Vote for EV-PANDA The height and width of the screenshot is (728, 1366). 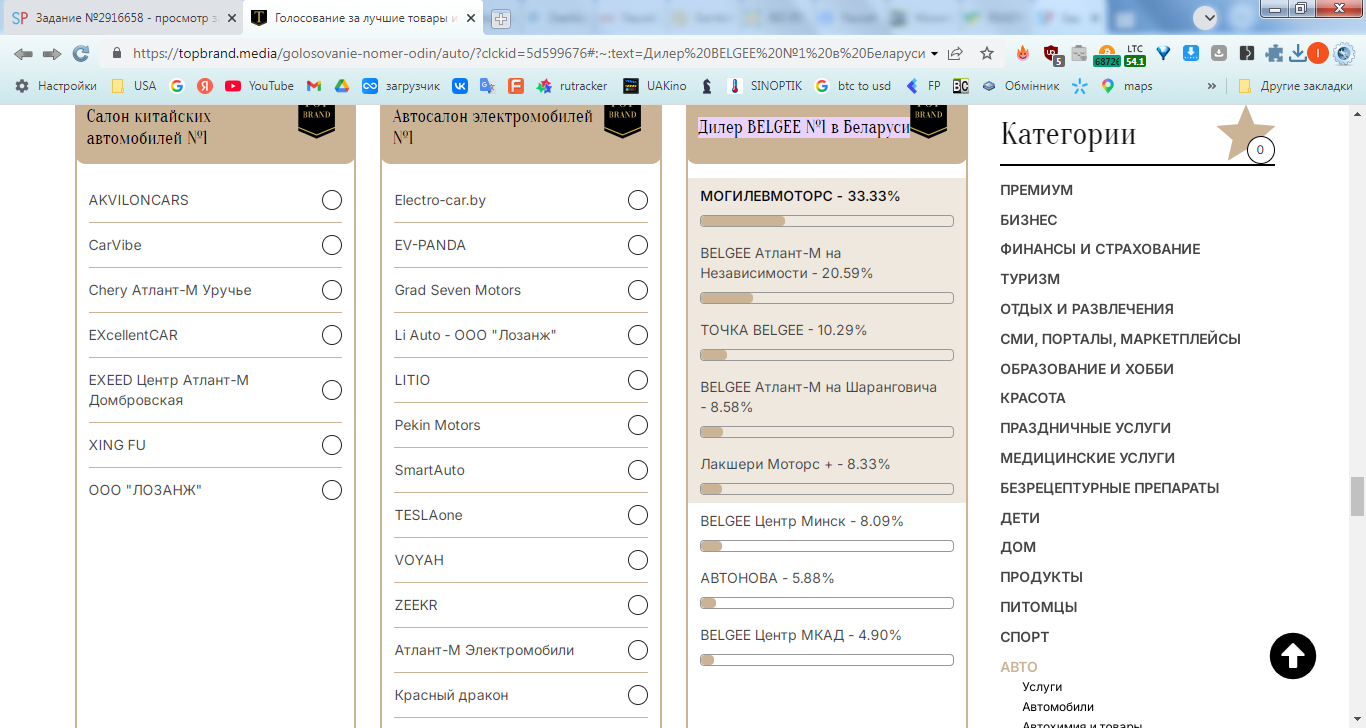point(638,245)
